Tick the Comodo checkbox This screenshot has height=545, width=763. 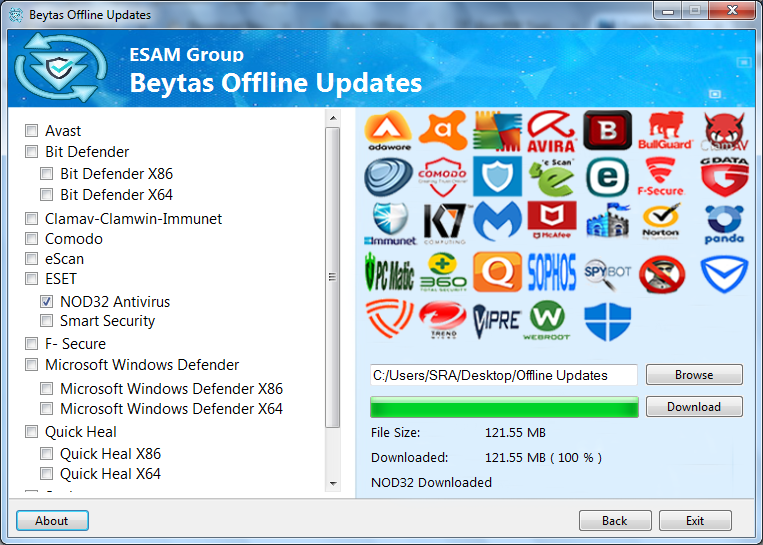(x=32, y=238)
